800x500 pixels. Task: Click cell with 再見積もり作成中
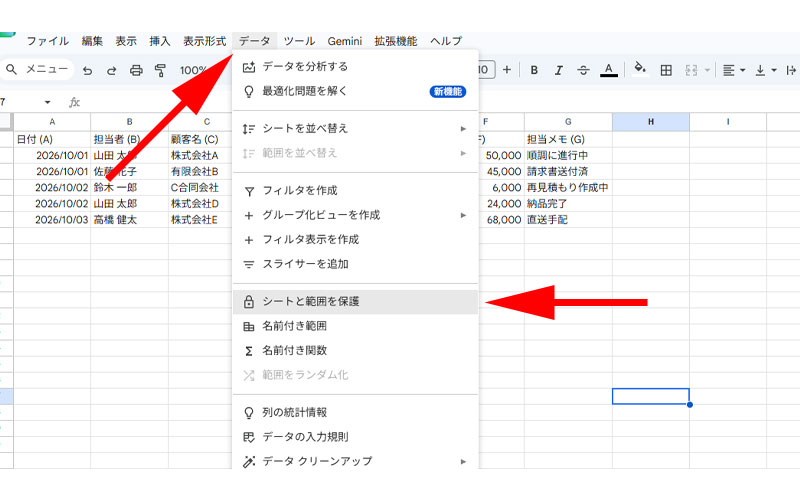click(x=568, y=188)
